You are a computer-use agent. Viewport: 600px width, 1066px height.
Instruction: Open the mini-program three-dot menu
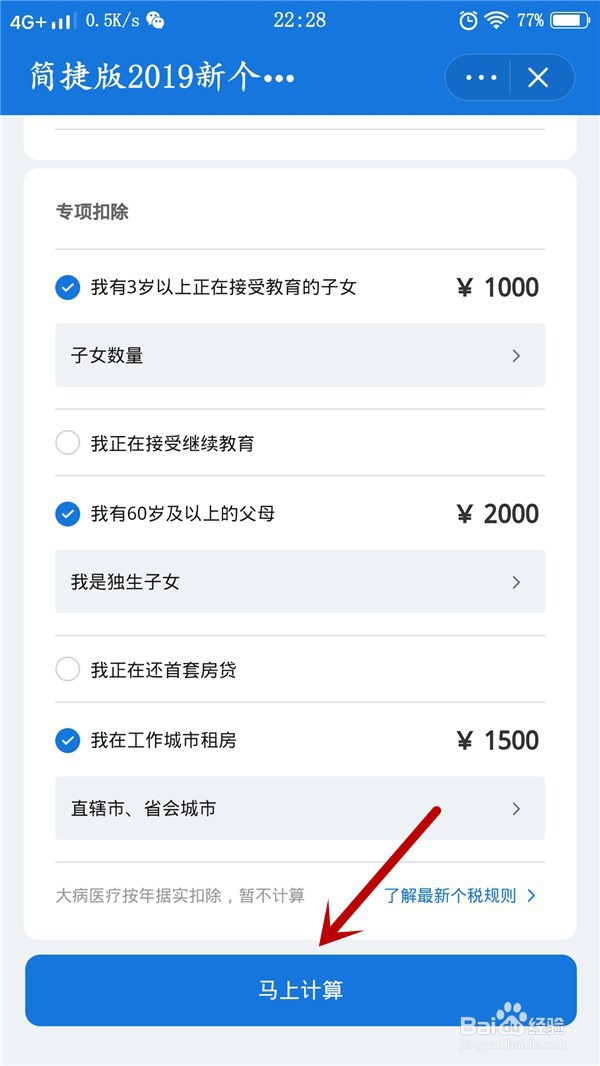coord(481,78)
